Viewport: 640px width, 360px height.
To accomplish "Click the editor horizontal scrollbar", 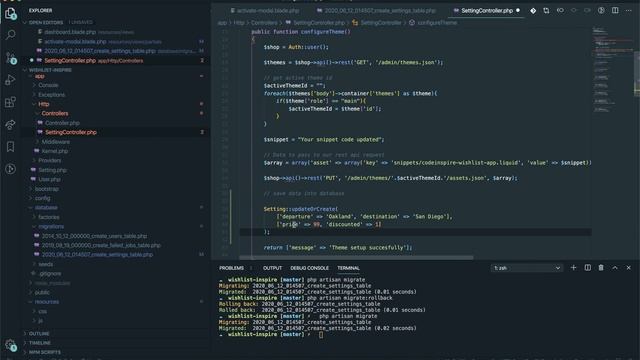I will (356, 258).
